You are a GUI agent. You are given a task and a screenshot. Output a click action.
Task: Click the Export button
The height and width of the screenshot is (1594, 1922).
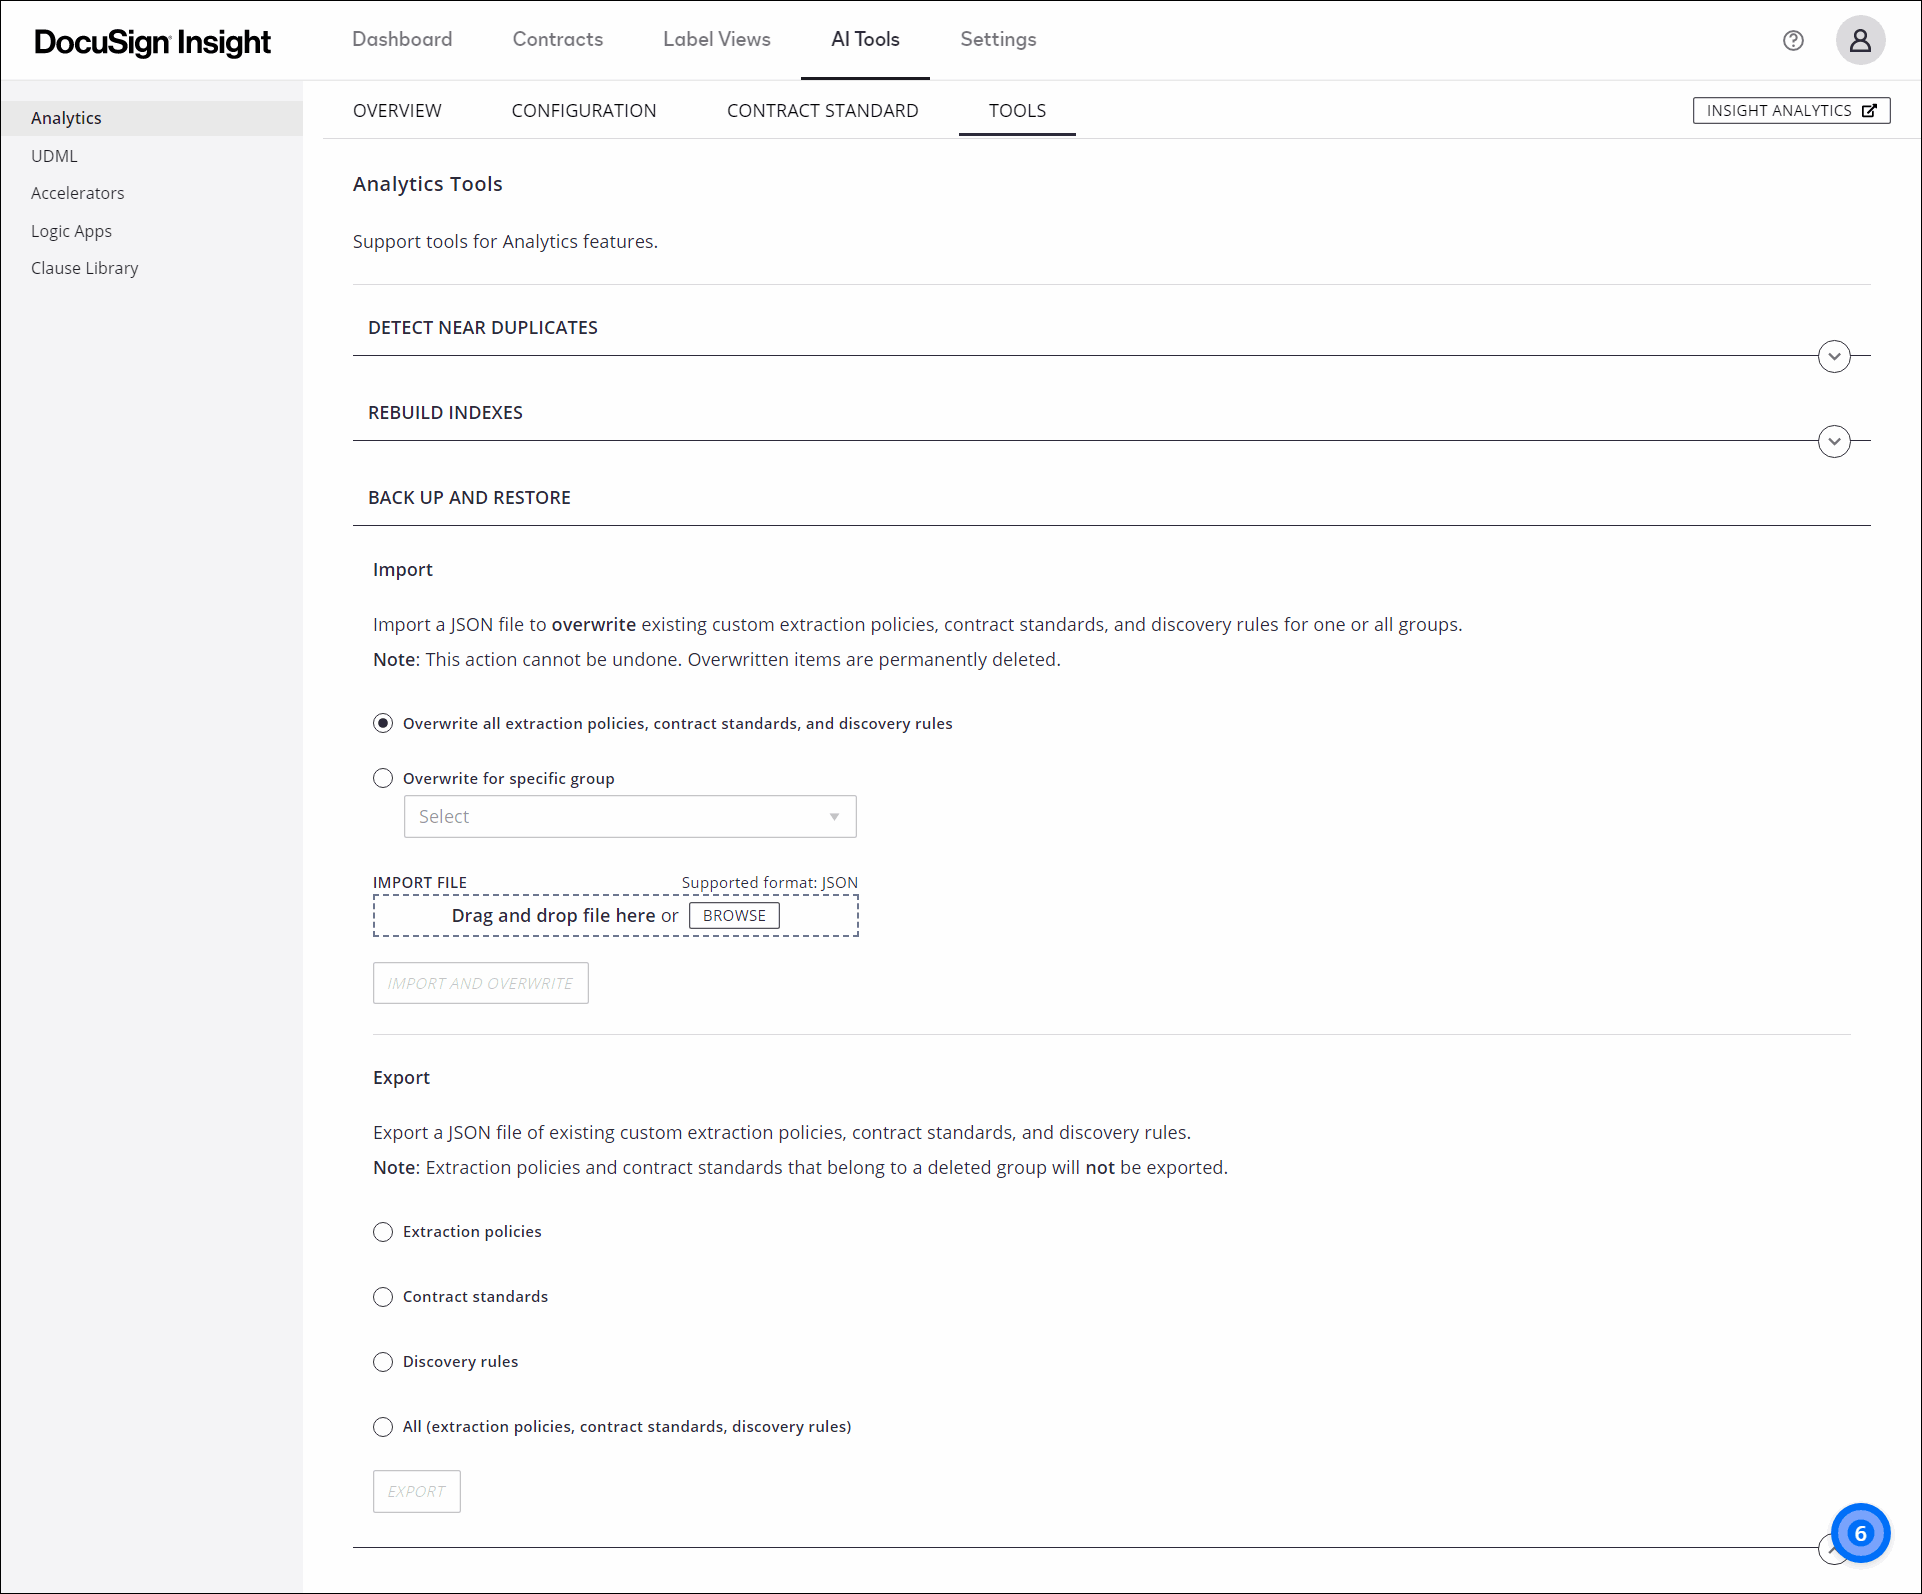click(x=416, y=1491)
